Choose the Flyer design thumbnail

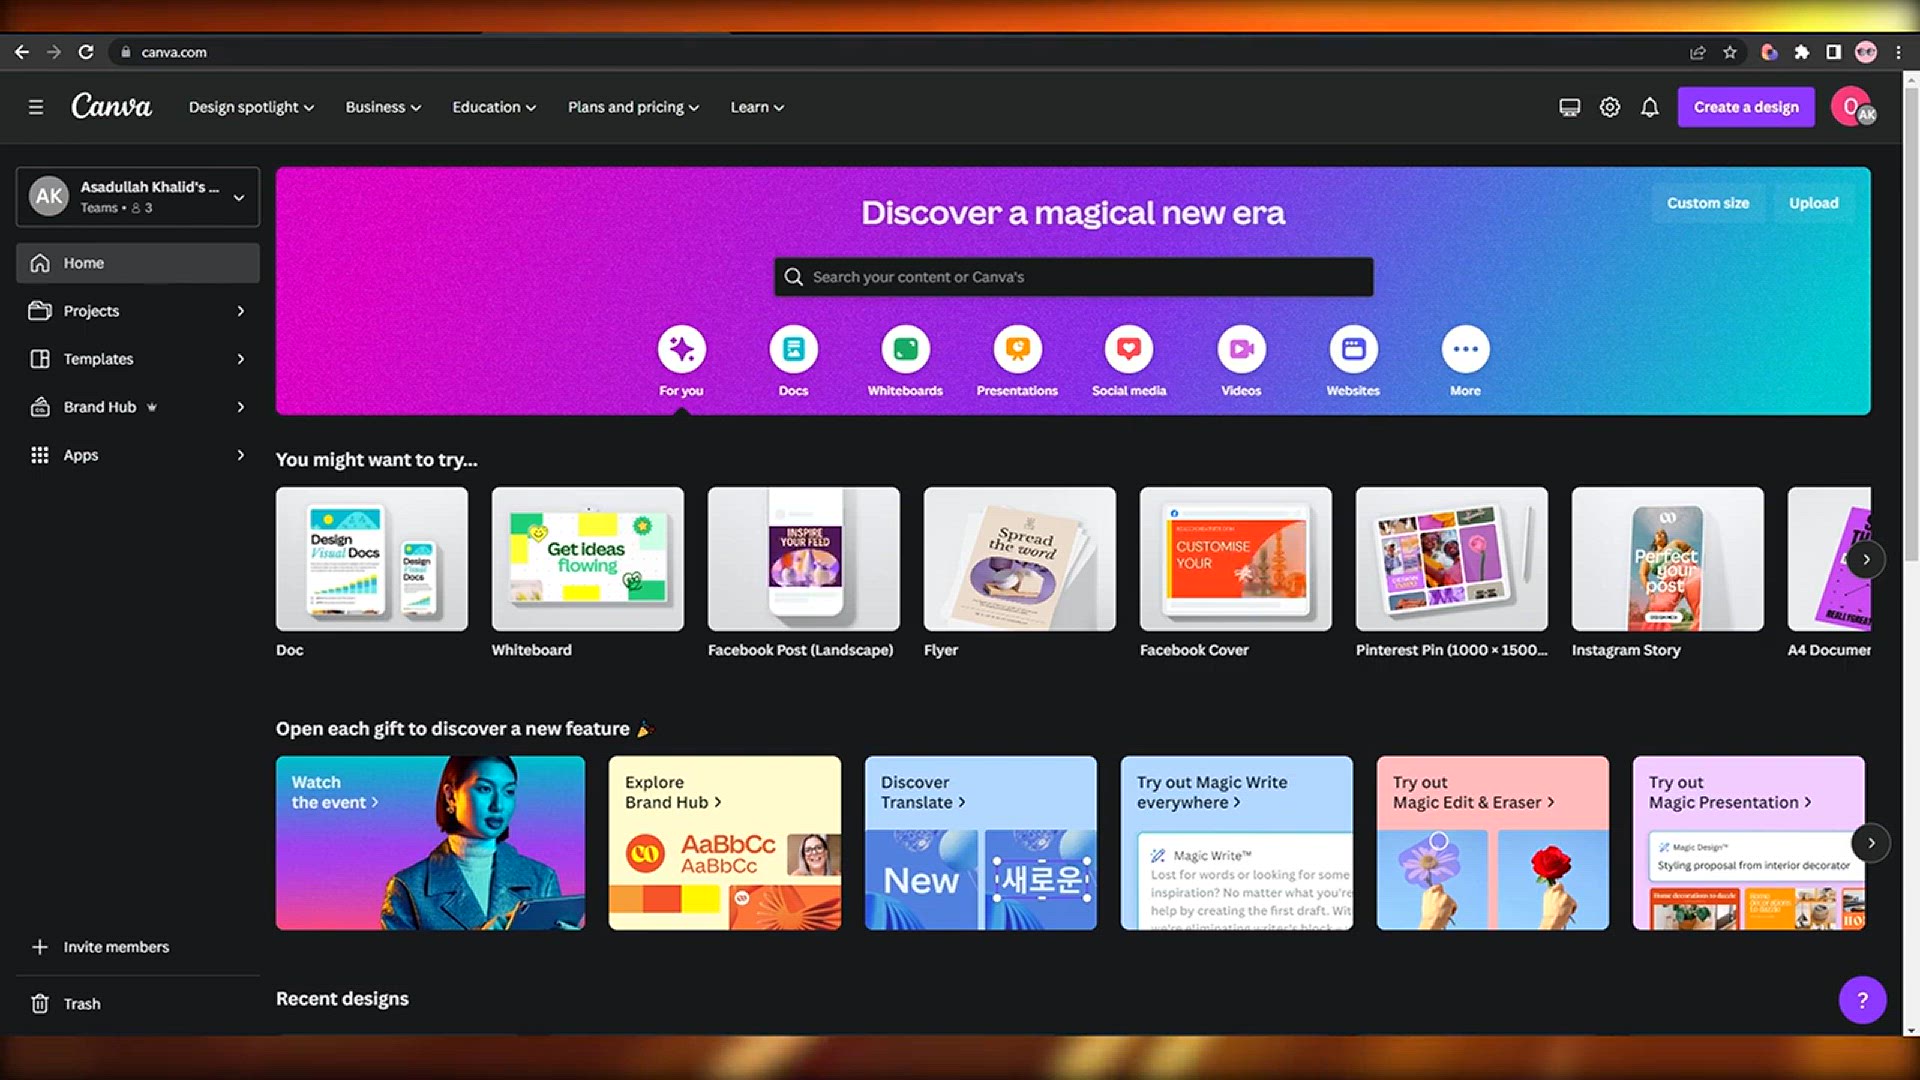point(1020,559)
